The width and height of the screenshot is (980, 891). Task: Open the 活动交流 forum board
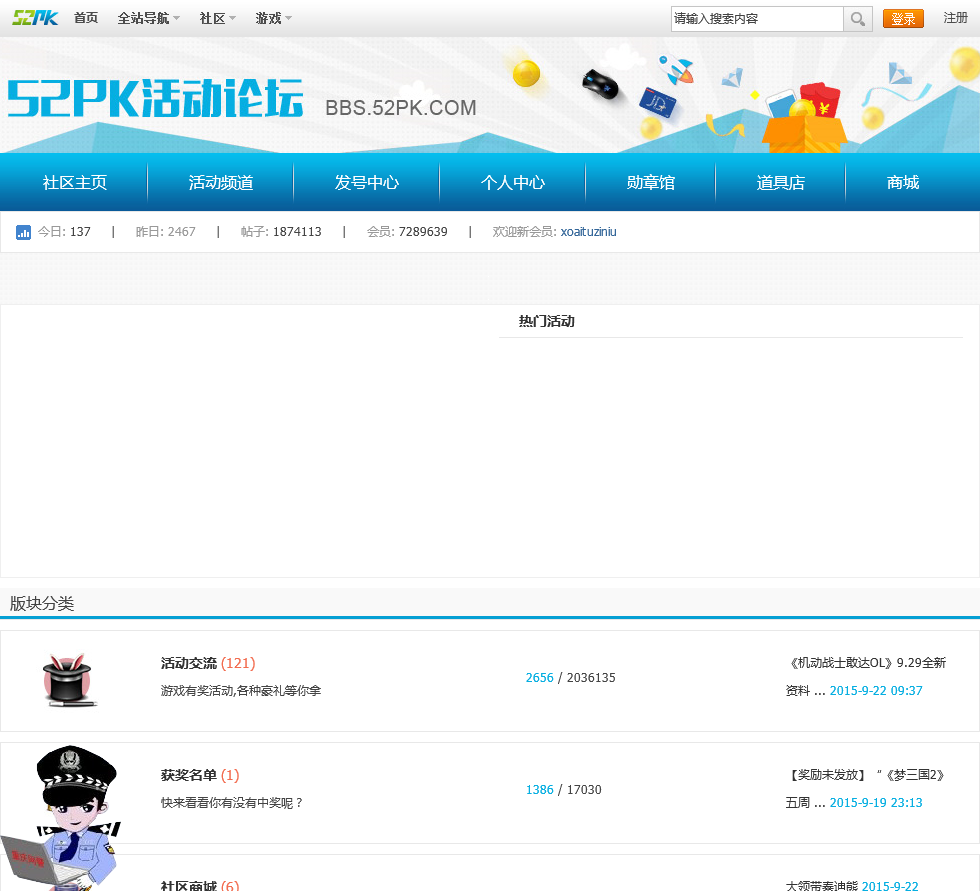(x=189, y=663)
